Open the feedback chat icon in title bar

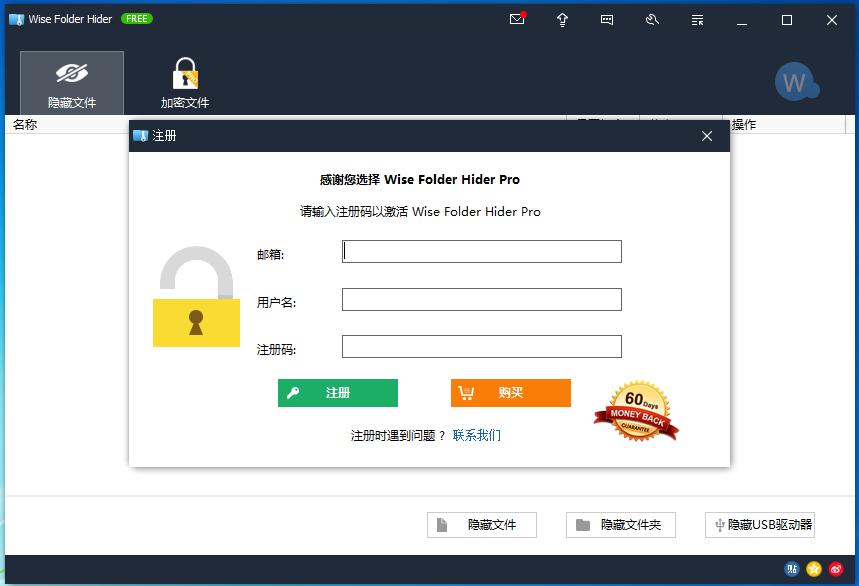[607, 20]
